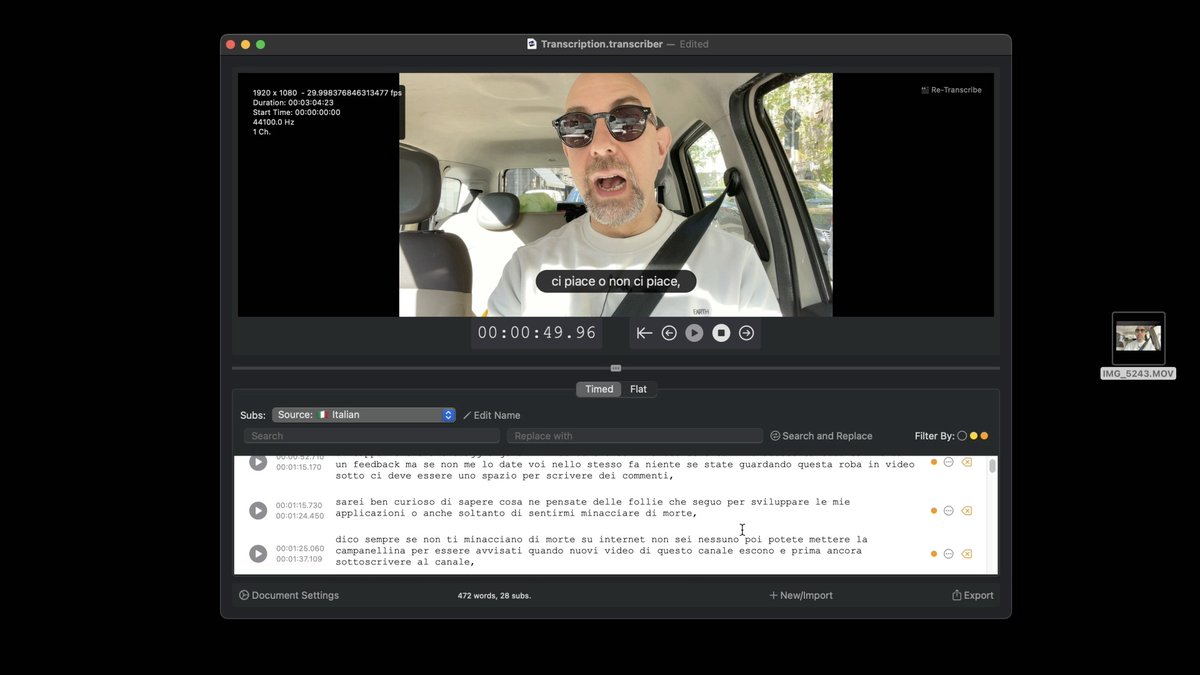Click Search and Replace button
This screenshot has height=675, width=1200.
(x=821, y=436)
